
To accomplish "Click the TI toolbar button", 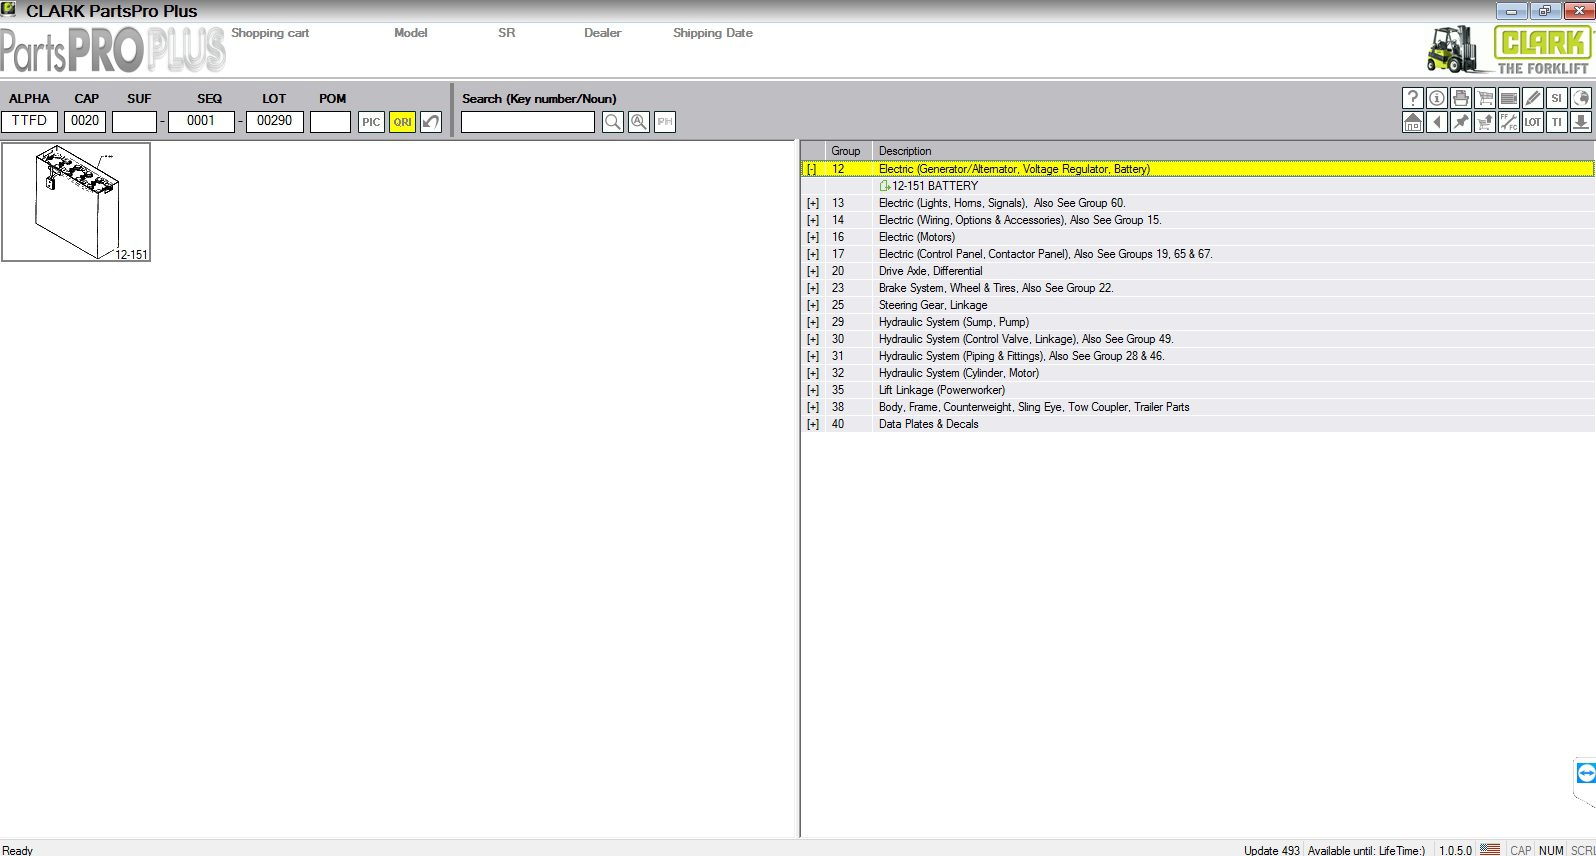I will [x=1556, y=122].
